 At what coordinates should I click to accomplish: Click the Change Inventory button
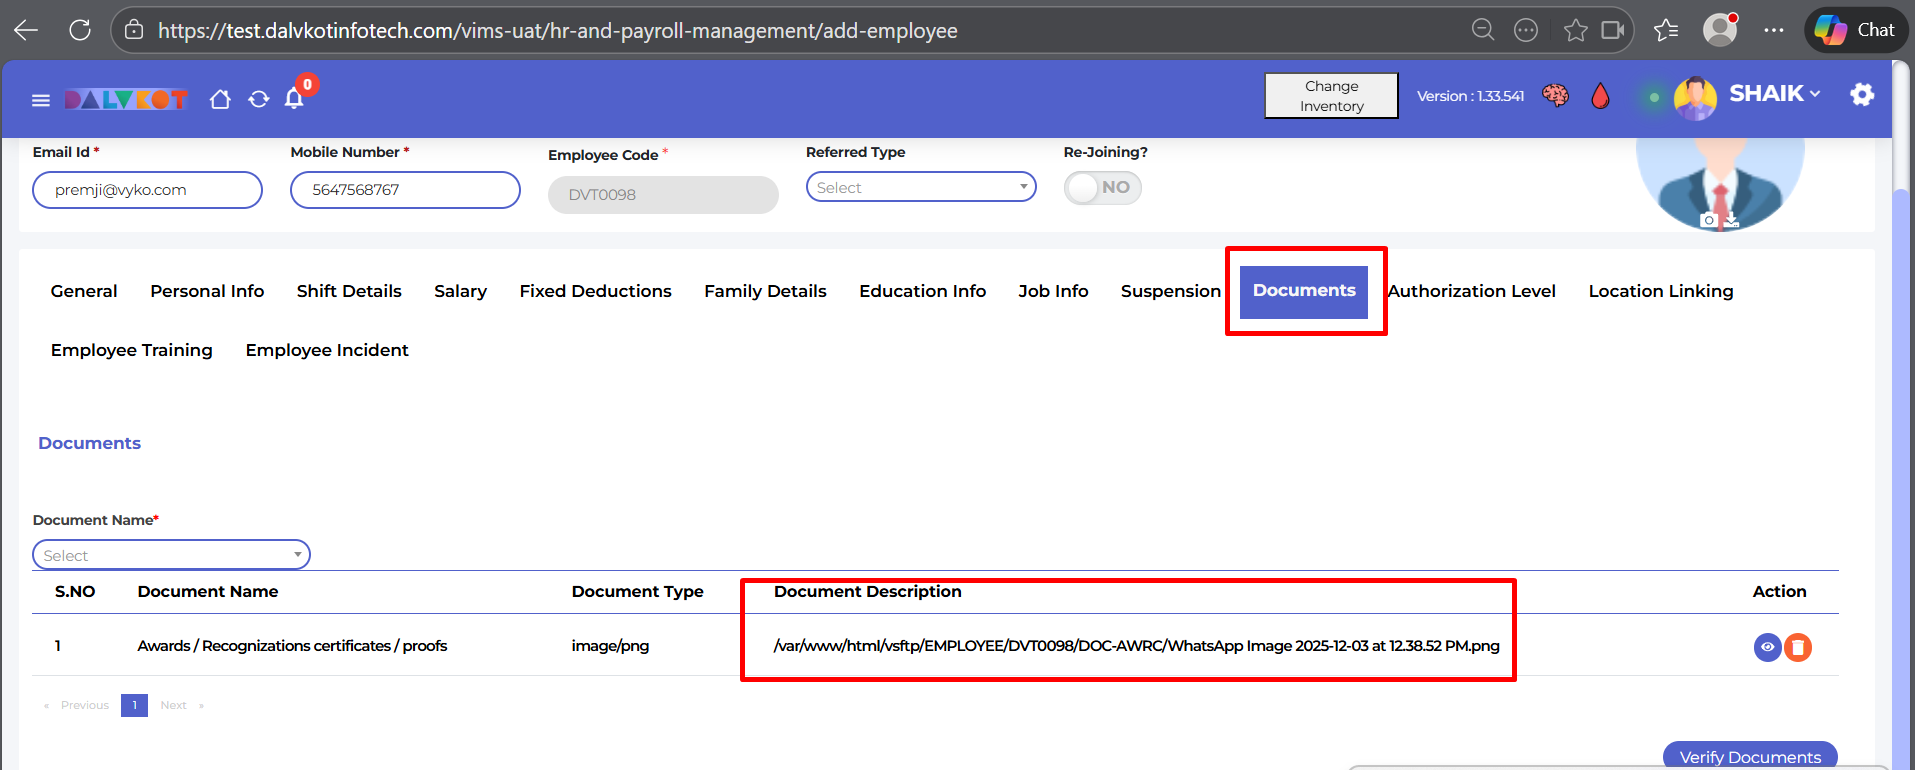click(x=1331, y=96)
